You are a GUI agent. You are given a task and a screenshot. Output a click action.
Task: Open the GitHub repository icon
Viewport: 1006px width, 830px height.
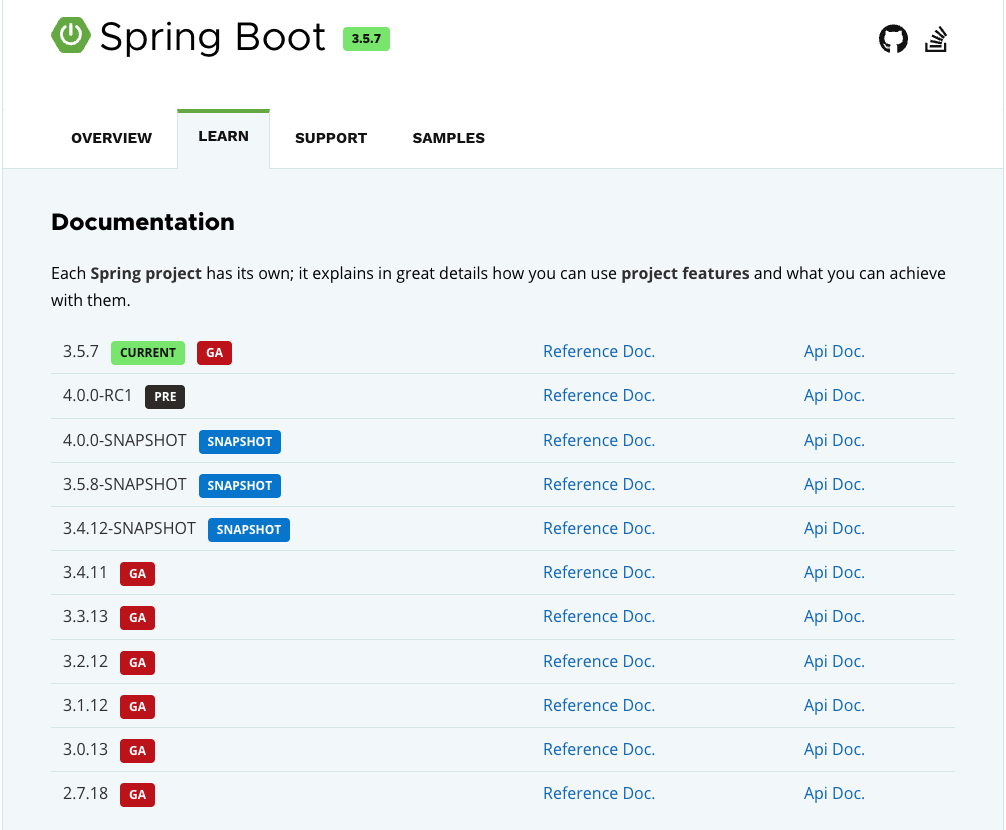tap(893, 39)
